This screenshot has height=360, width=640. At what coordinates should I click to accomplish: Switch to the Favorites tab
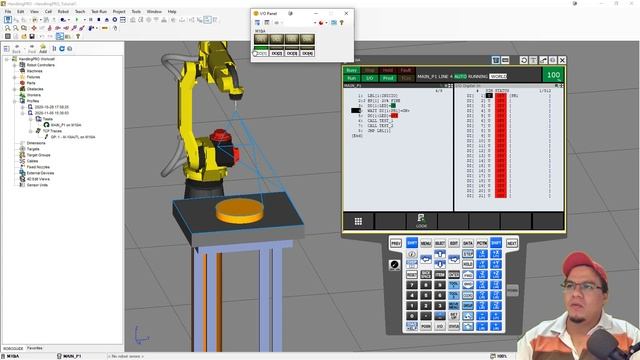tap(35, 348)
